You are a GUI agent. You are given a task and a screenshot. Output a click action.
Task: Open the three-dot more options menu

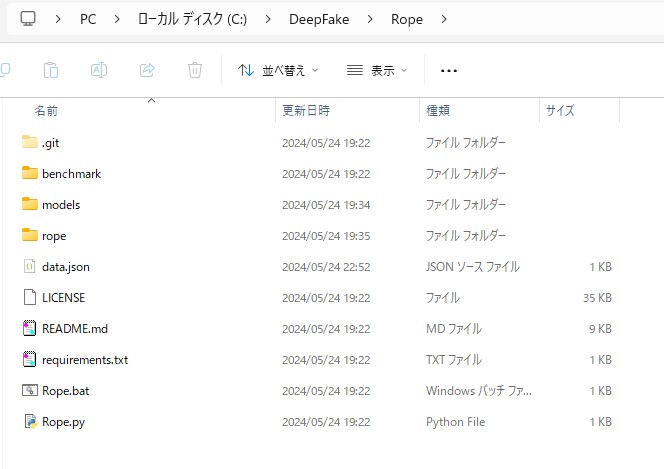click(448, 70)
